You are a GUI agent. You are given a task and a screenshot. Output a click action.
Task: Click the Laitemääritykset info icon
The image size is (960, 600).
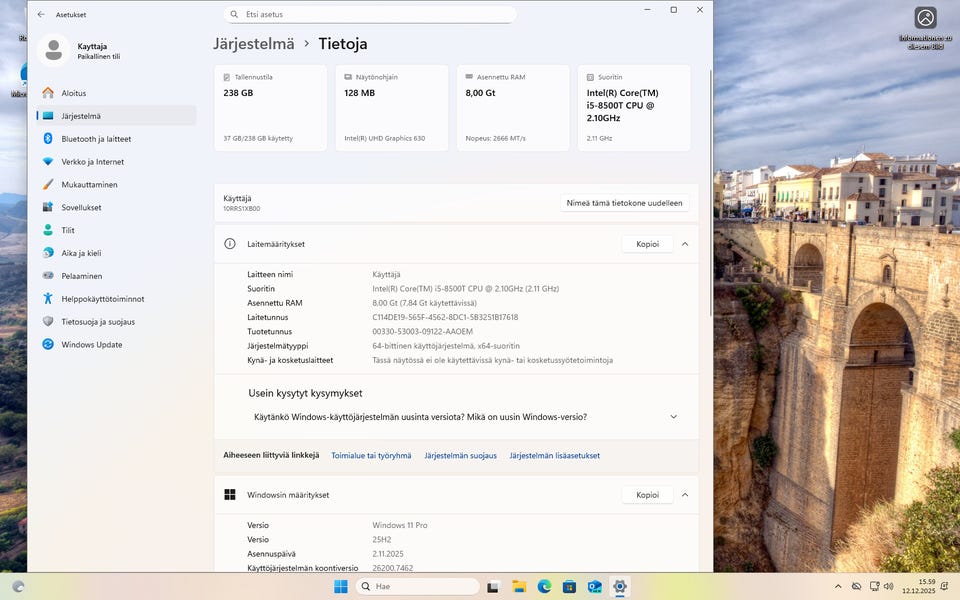click(230, 244)
